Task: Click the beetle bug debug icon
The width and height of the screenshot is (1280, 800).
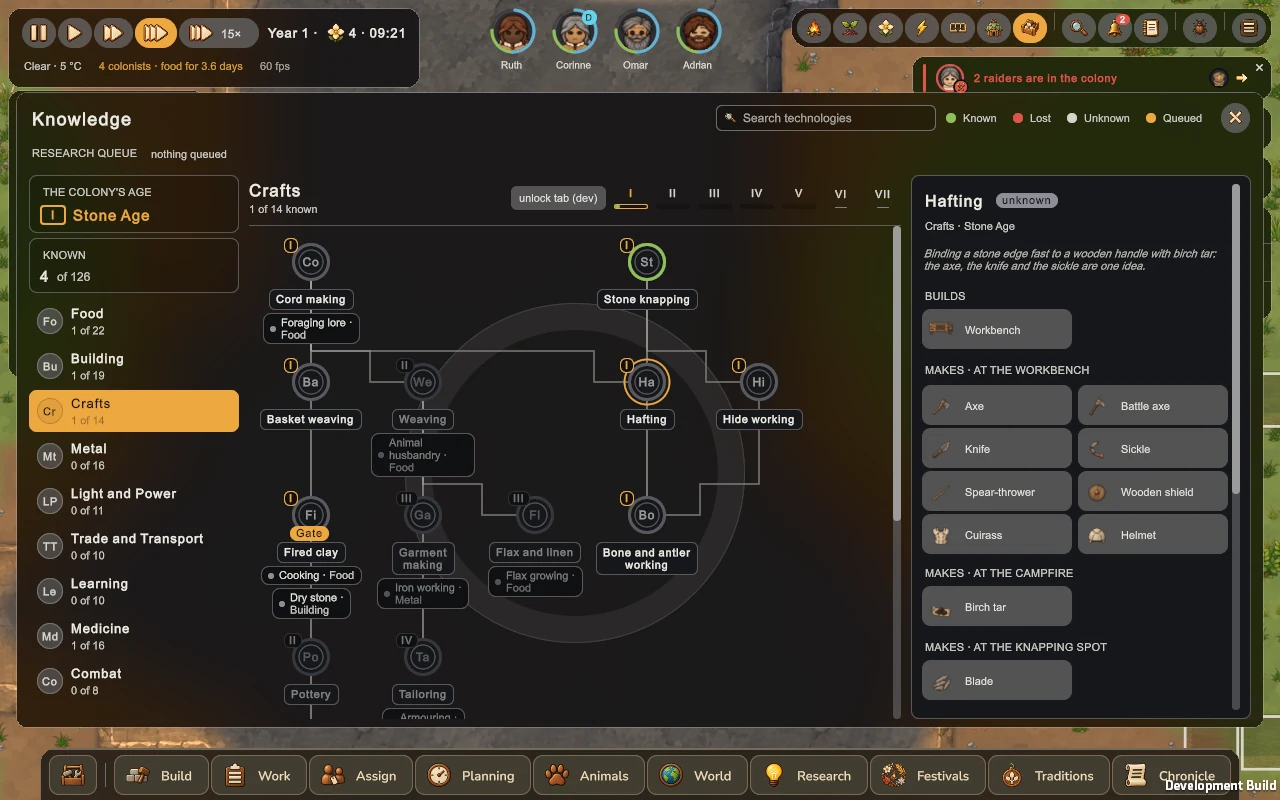Action: coord(1199,29)
